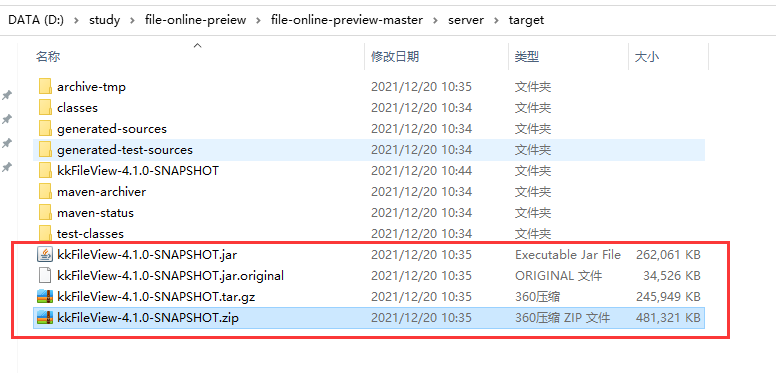This screenshot has height=373, width=776.
Task: Select the kkFileView-4.1.0-SNAPSHOT folder name
Action: (138, 171)
